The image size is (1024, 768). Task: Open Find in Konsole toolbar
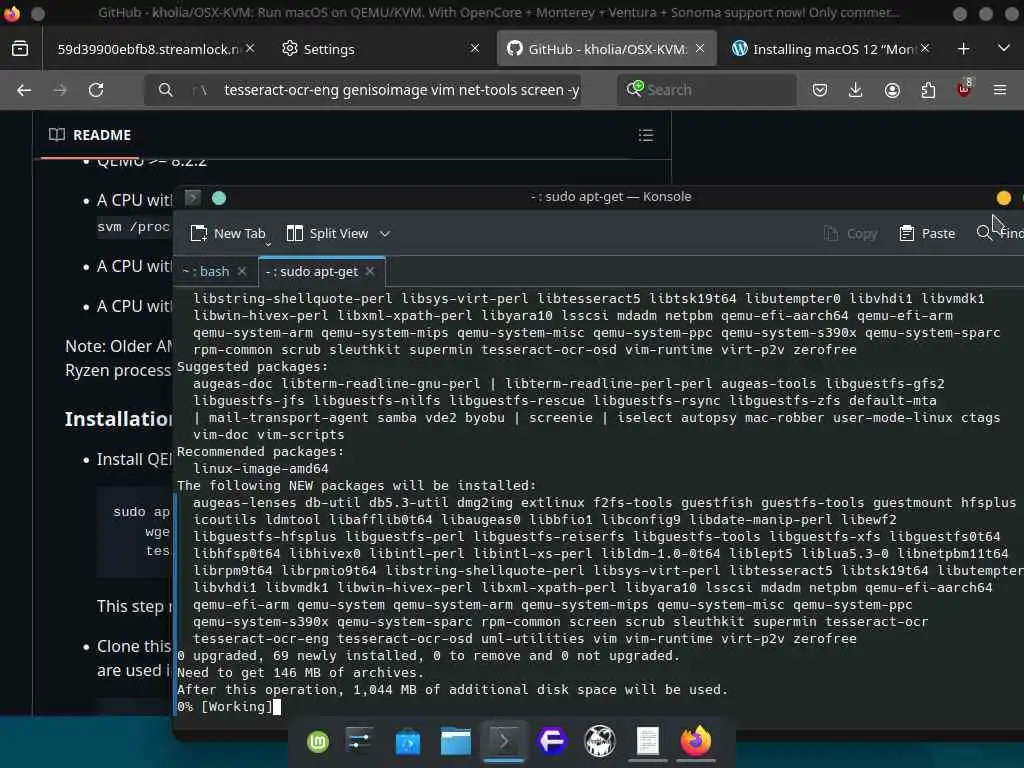tap(999, 233)
